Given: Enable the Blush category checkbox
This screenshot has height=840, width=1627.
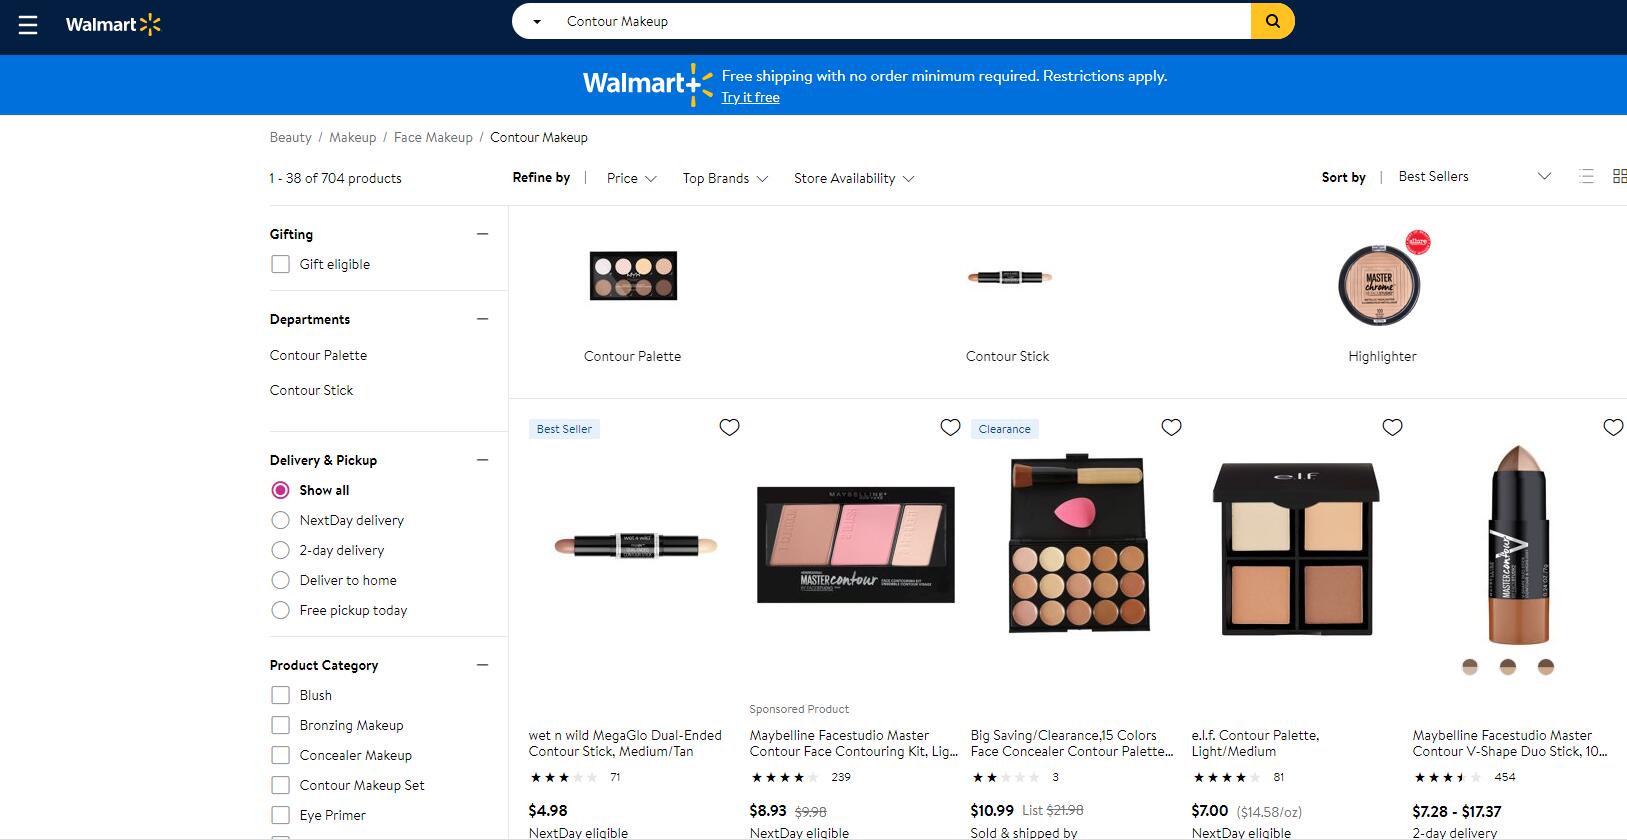Looking at the screenshot, I should (x=281, y=696).
